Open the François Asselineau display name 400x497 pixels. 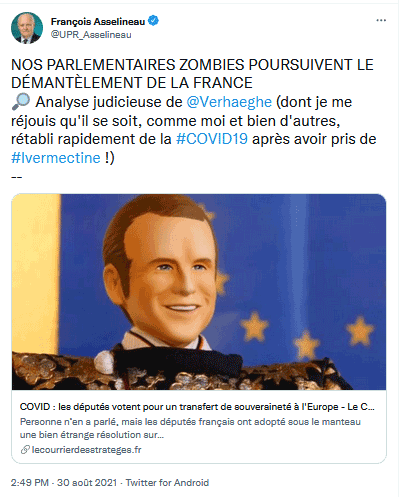click(98, 21)
